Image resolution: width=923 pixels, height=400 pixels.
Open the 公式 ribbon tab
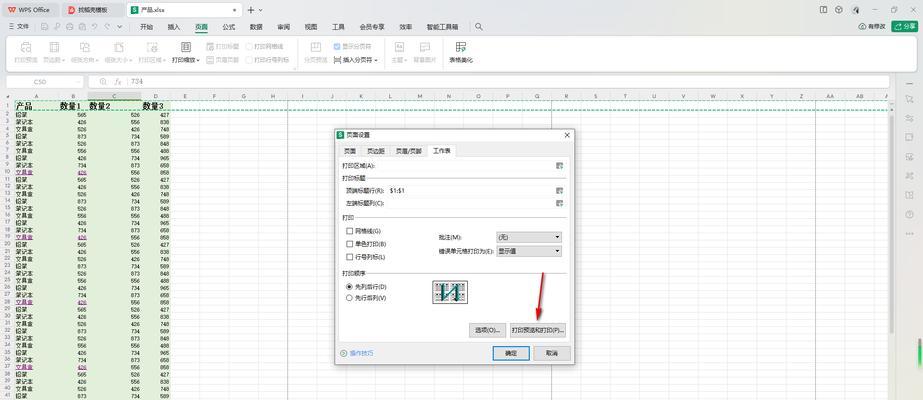coord(229,26)
